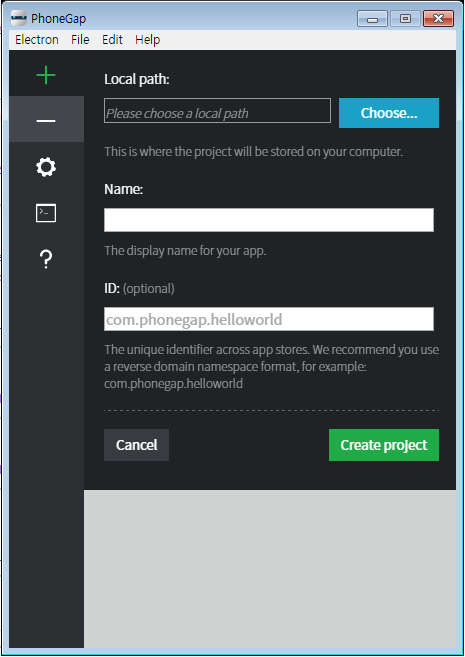Maximize the PhoneGap window

pos(405,19)
